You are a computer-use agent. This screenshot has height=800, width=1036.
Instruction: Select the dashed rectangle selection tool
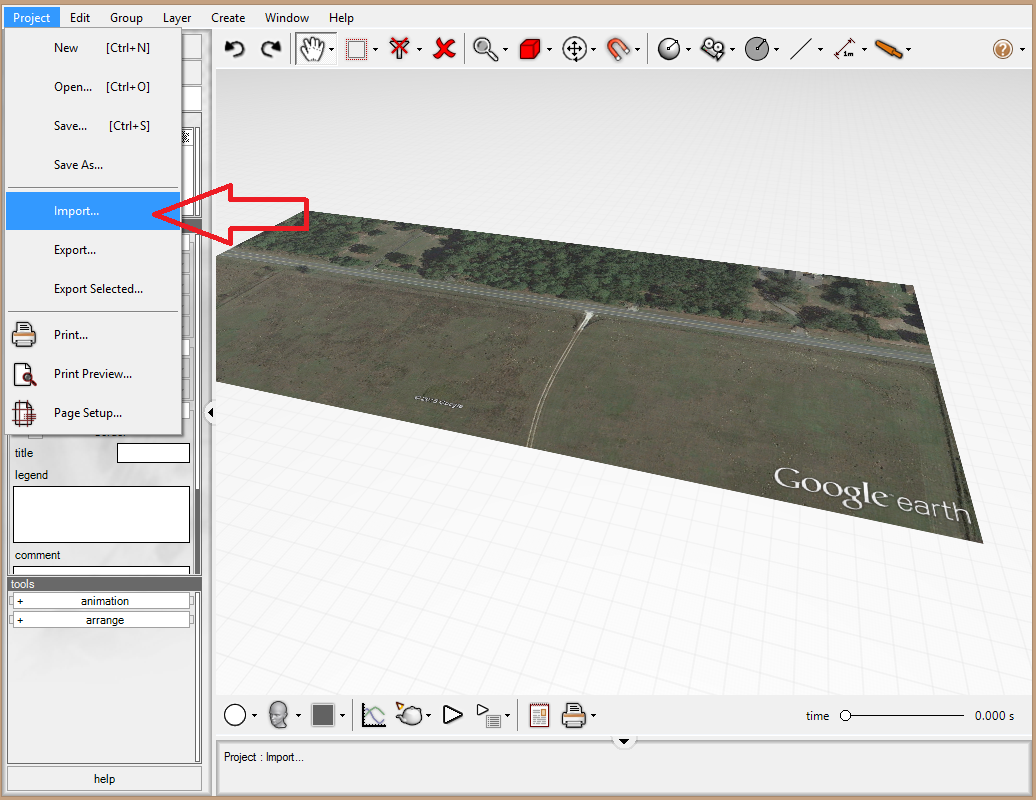(356, 50)
